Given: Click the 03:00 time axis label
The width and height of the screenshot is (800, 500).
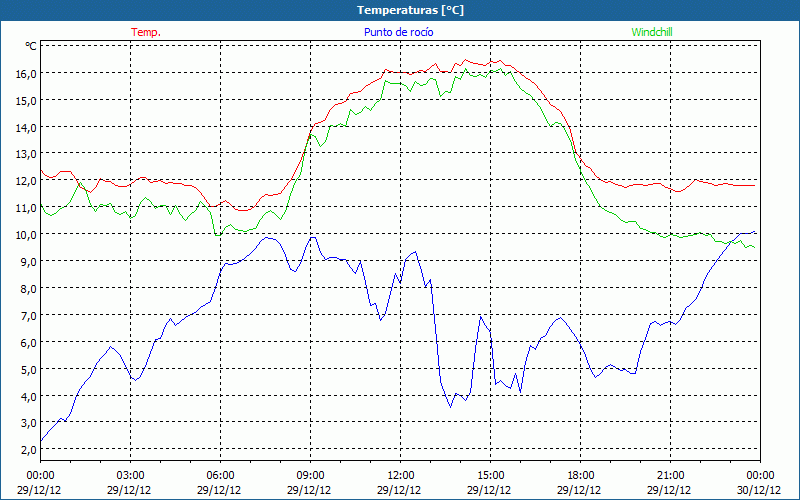Looking at the screenshot, I should [130, 476].
